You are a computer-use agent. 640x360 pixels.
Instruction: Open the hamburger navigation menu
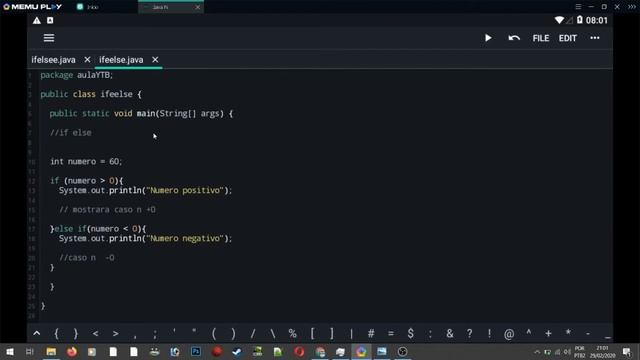pos(49,38)
